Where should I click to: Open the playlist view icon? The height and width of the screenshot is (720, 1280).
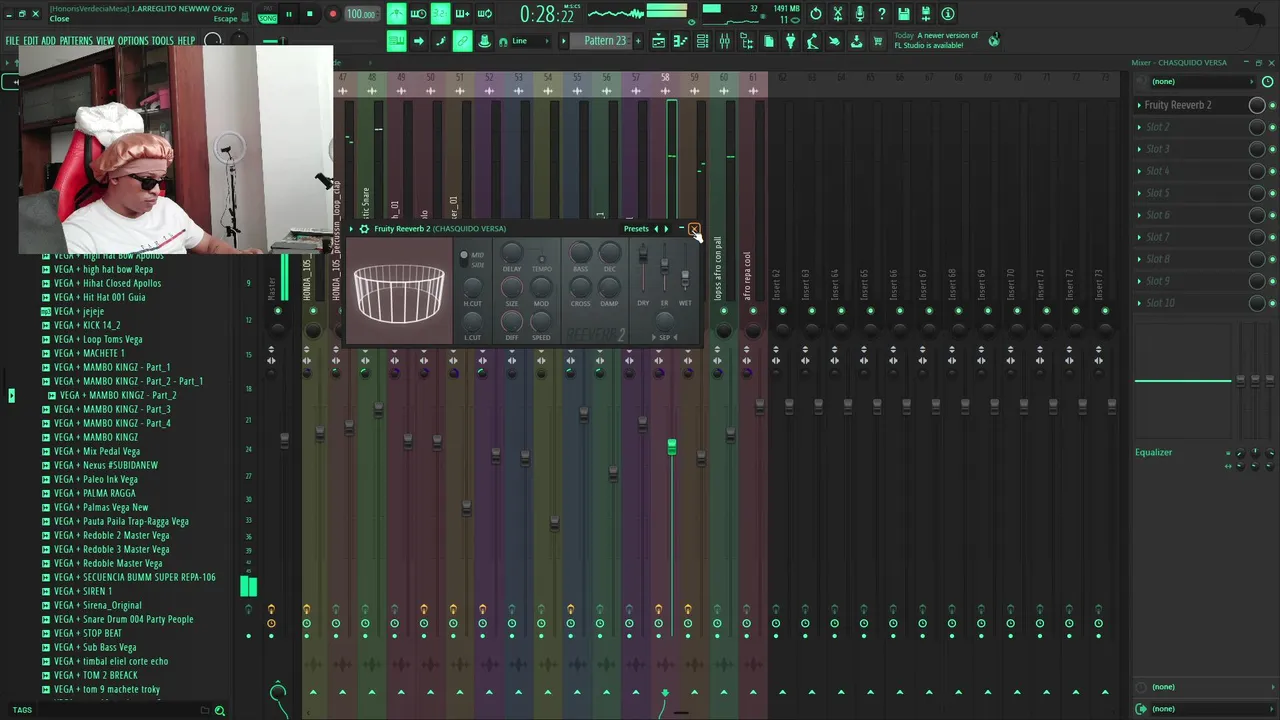[659, 41]
